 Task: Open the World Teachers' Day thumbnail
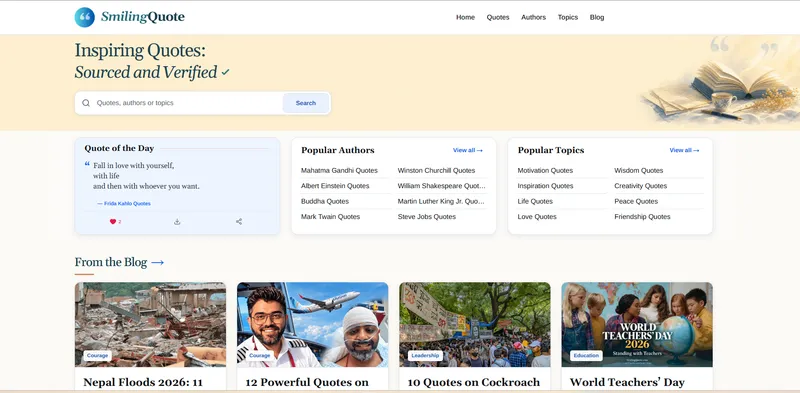[637, 325]
